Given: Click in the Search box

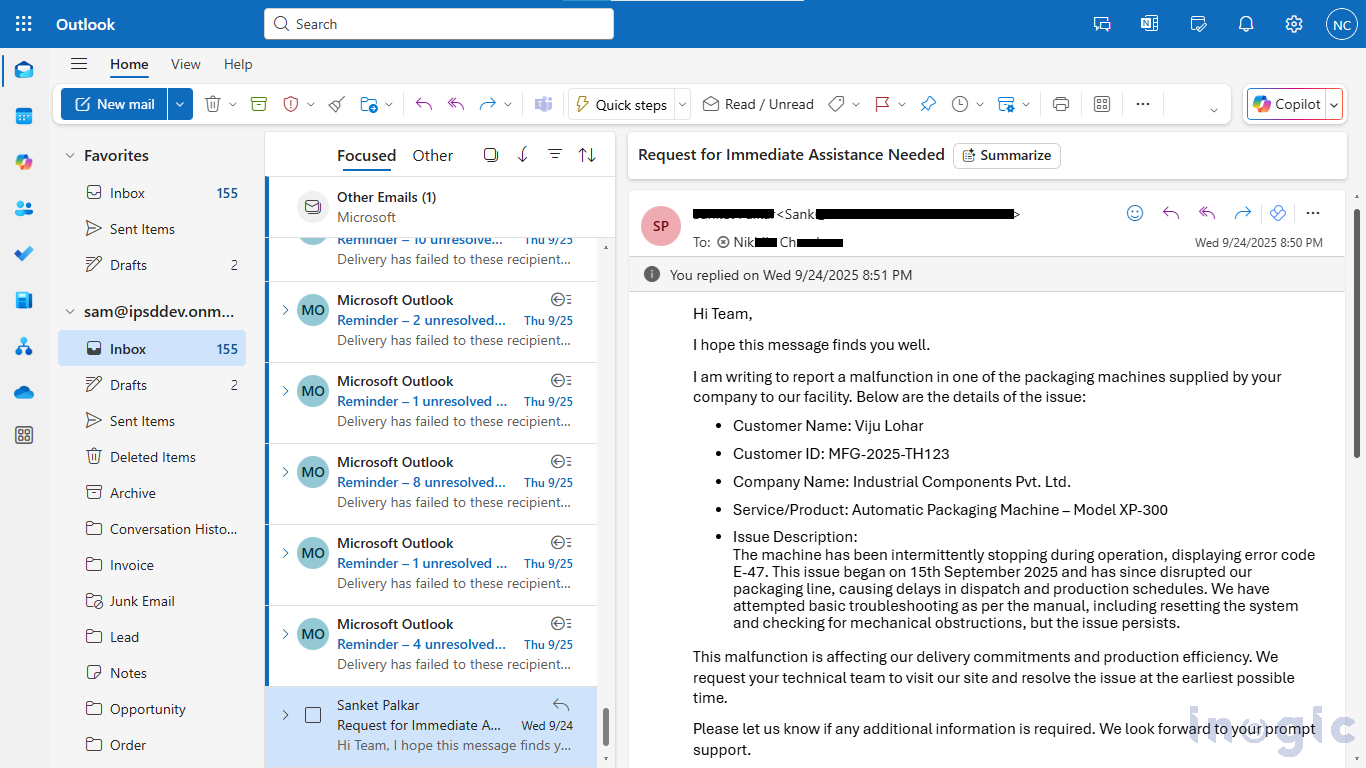Looking at the screenshot, I should point(440,24).
